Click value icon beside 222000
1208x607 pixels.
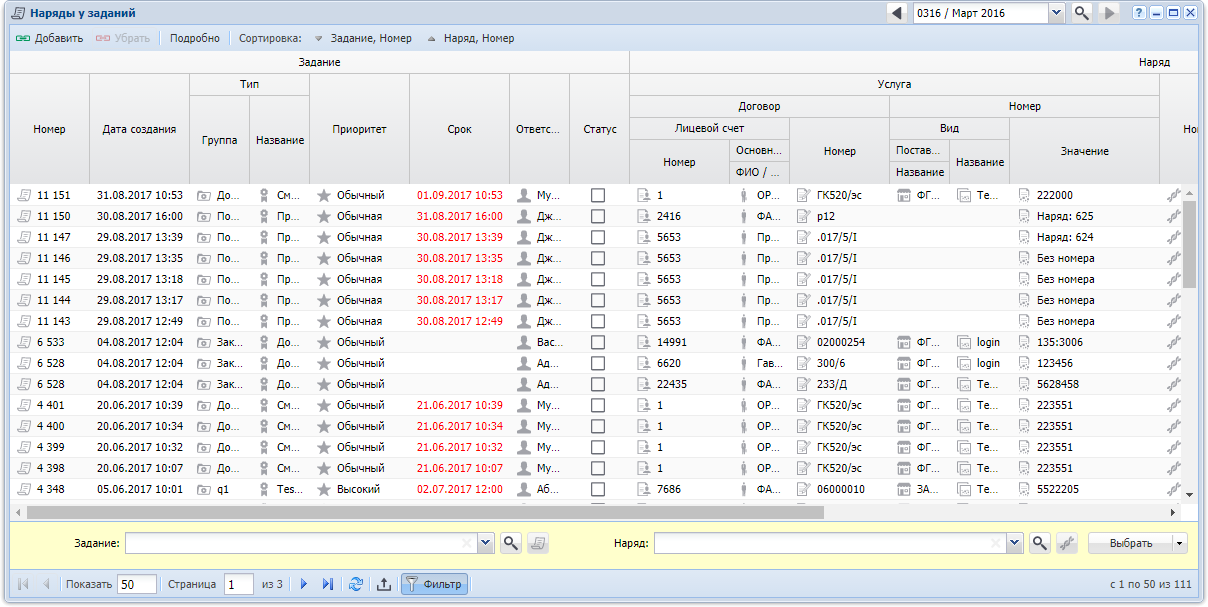point(1024,195)
